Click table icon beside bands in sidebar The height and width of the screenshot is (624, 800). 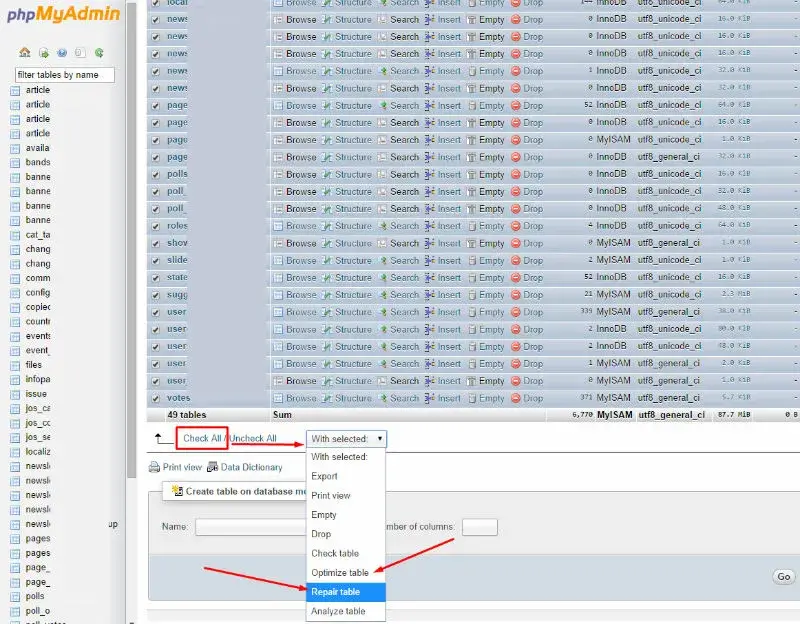(15, 163)
